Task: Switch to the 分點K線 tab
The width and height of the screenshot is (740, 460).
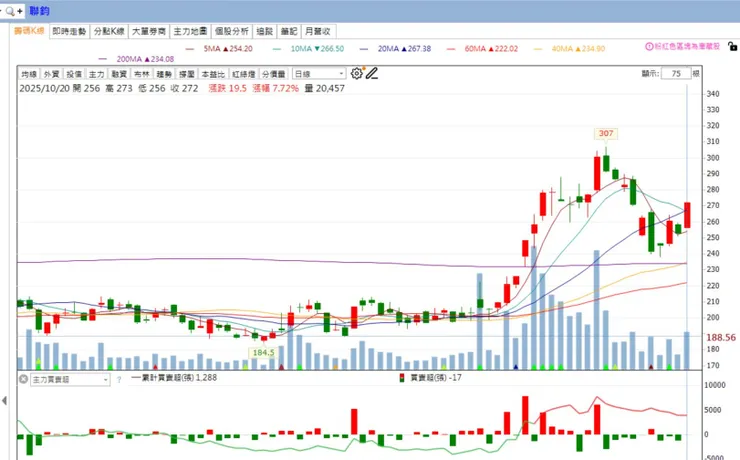Action: (x=109, y=31)
